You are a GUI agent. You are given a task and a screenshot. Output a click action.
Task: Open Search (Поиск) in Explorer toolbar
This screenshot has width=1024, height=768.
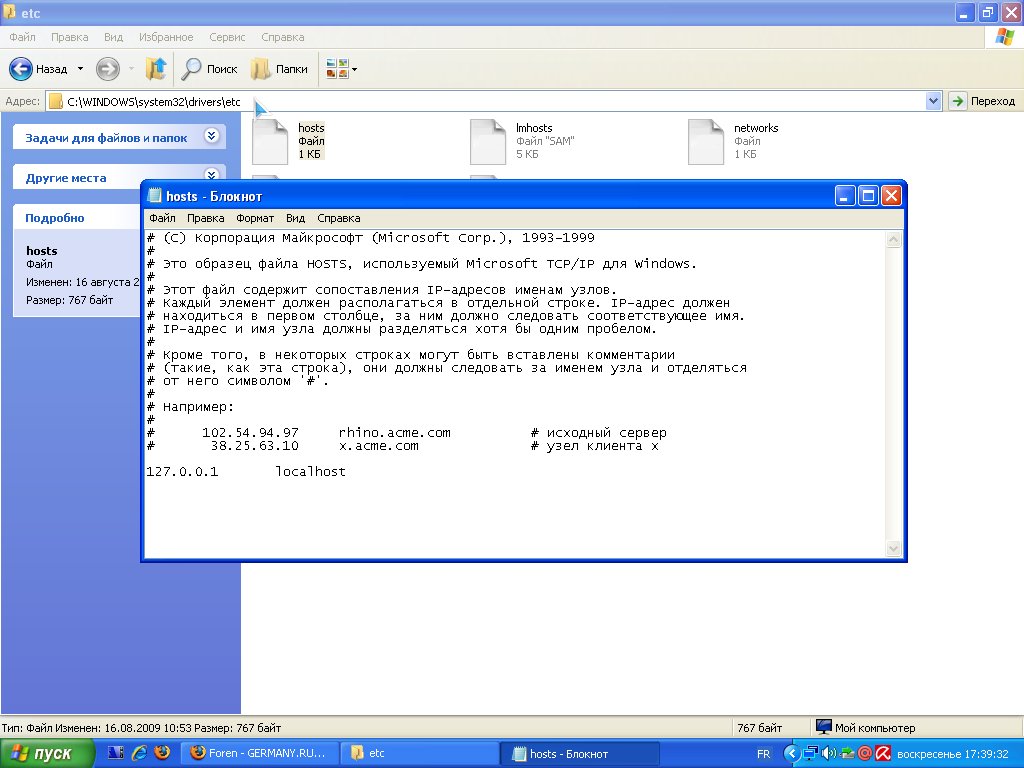coord(209,69)
